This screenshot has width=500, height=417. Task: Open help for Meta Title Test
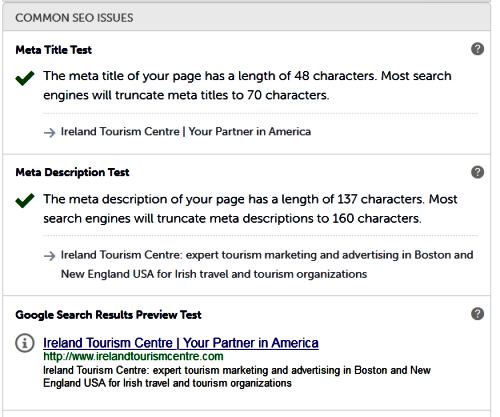[477, 49]
